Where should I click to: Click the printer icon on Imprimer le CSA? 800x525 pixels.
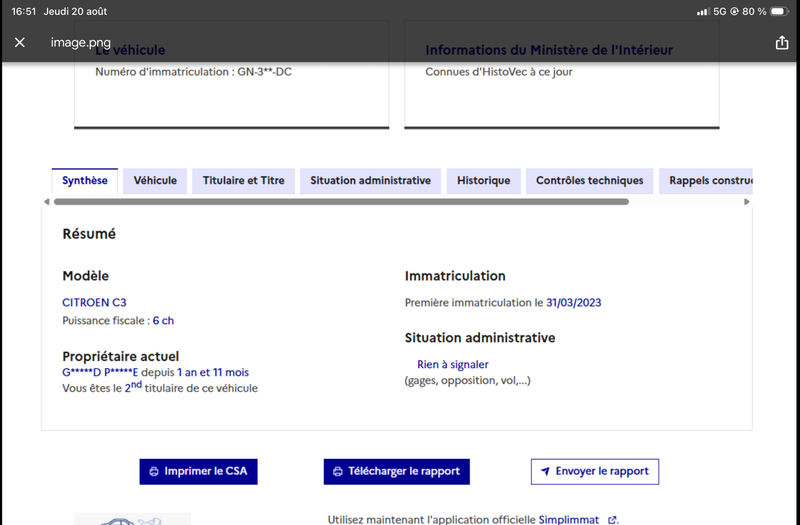point(154,471)
